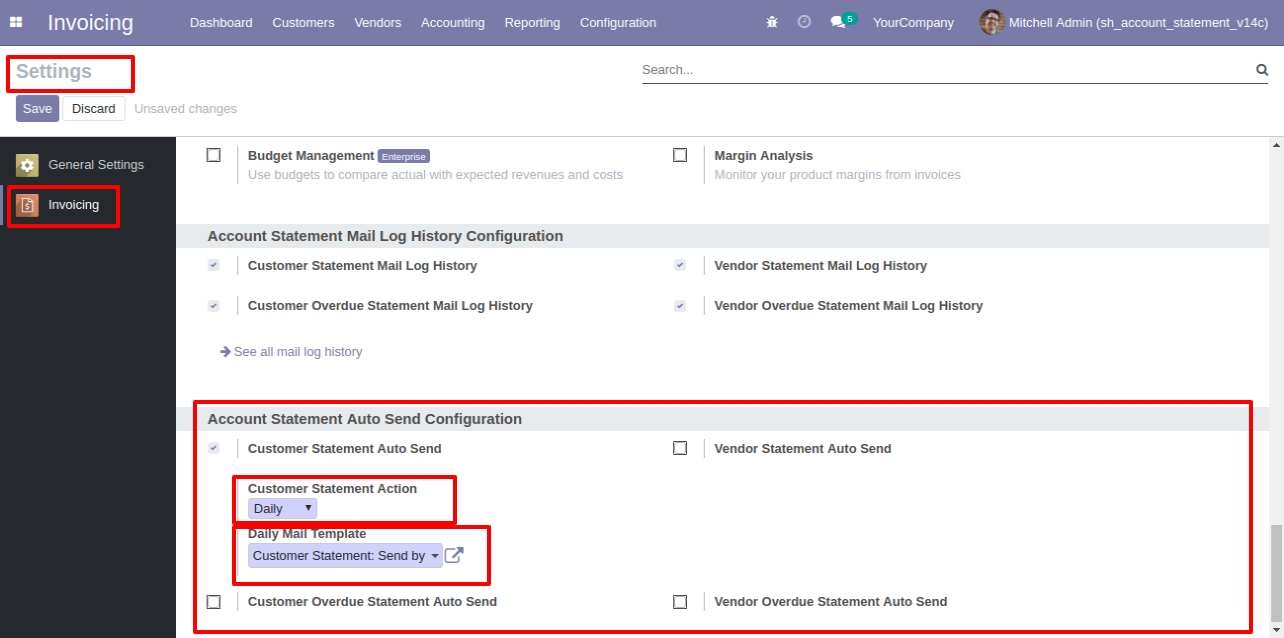
Task: Toggle Vendor Statement Mail Log History checkbox
Action: click(680, 266)
